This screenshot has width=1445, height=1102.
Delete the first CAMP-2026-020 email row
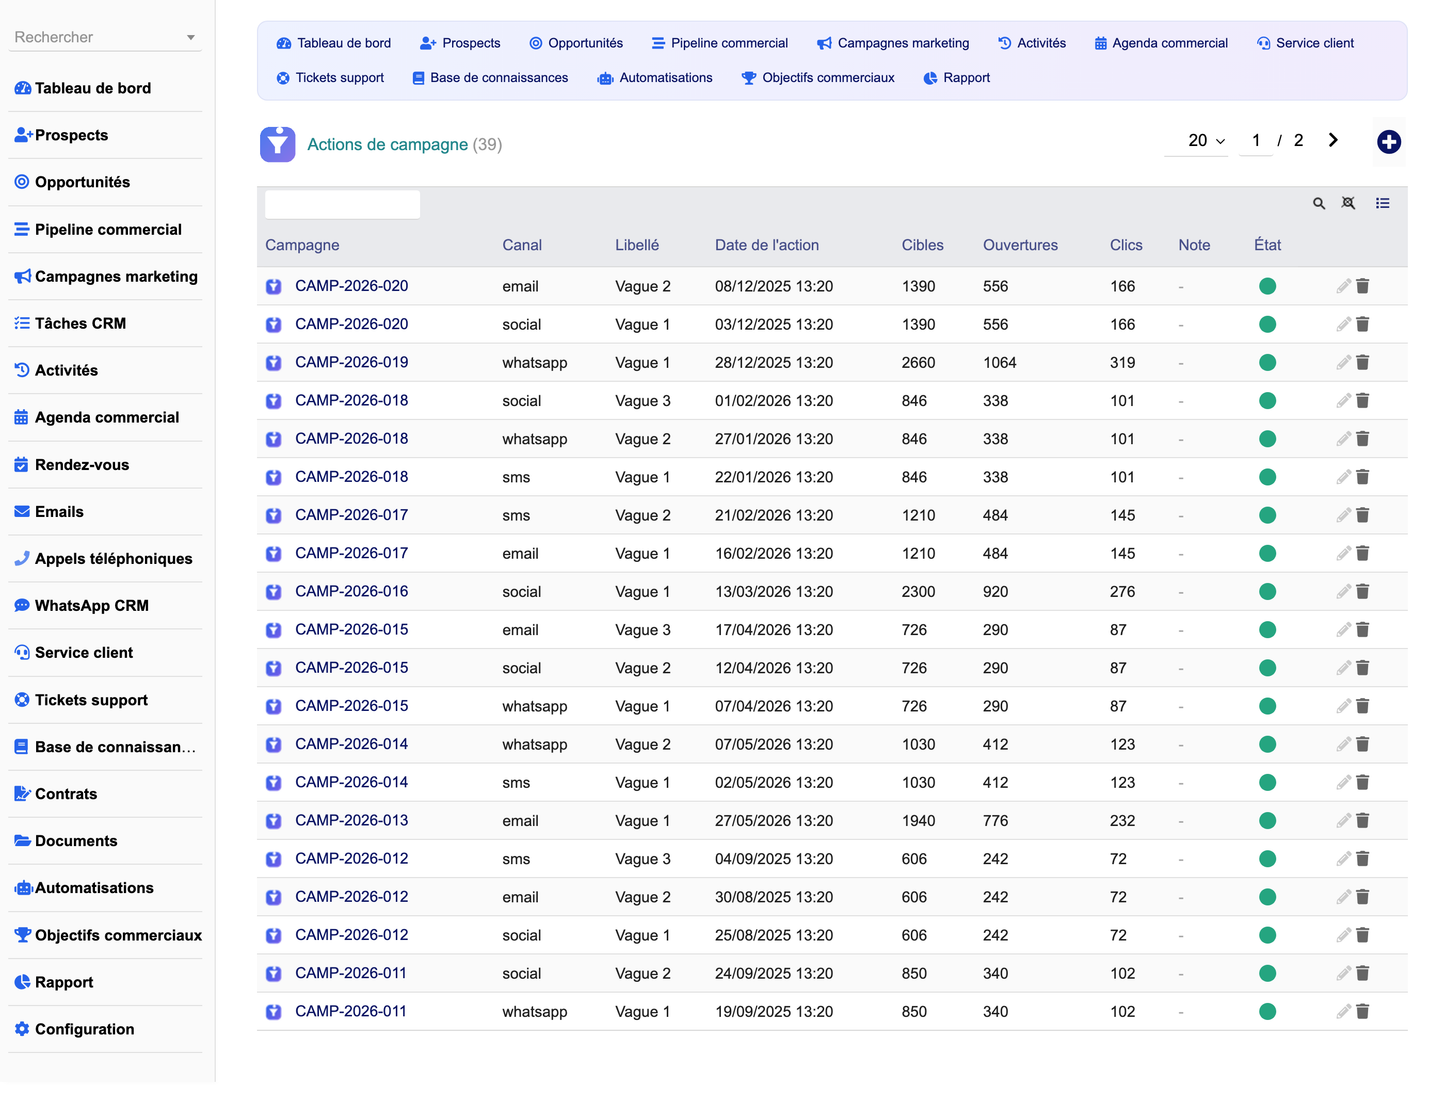(x=1362, y=286)
